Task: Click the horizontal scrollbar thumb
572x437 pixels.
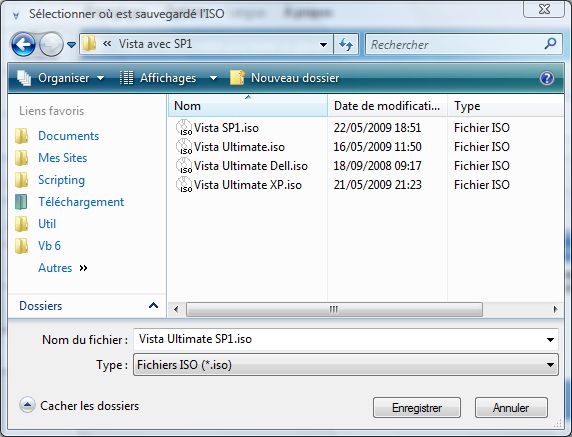Action: (x=334, y=309)
